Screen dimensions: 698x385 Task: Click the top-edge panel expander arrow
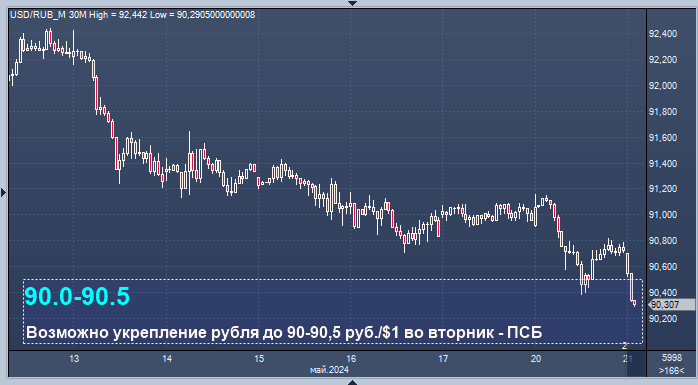coord(353,3)
